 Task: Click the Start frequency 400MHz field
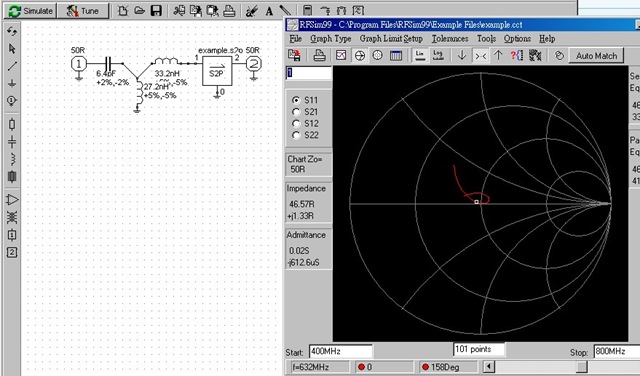point(340,351)
